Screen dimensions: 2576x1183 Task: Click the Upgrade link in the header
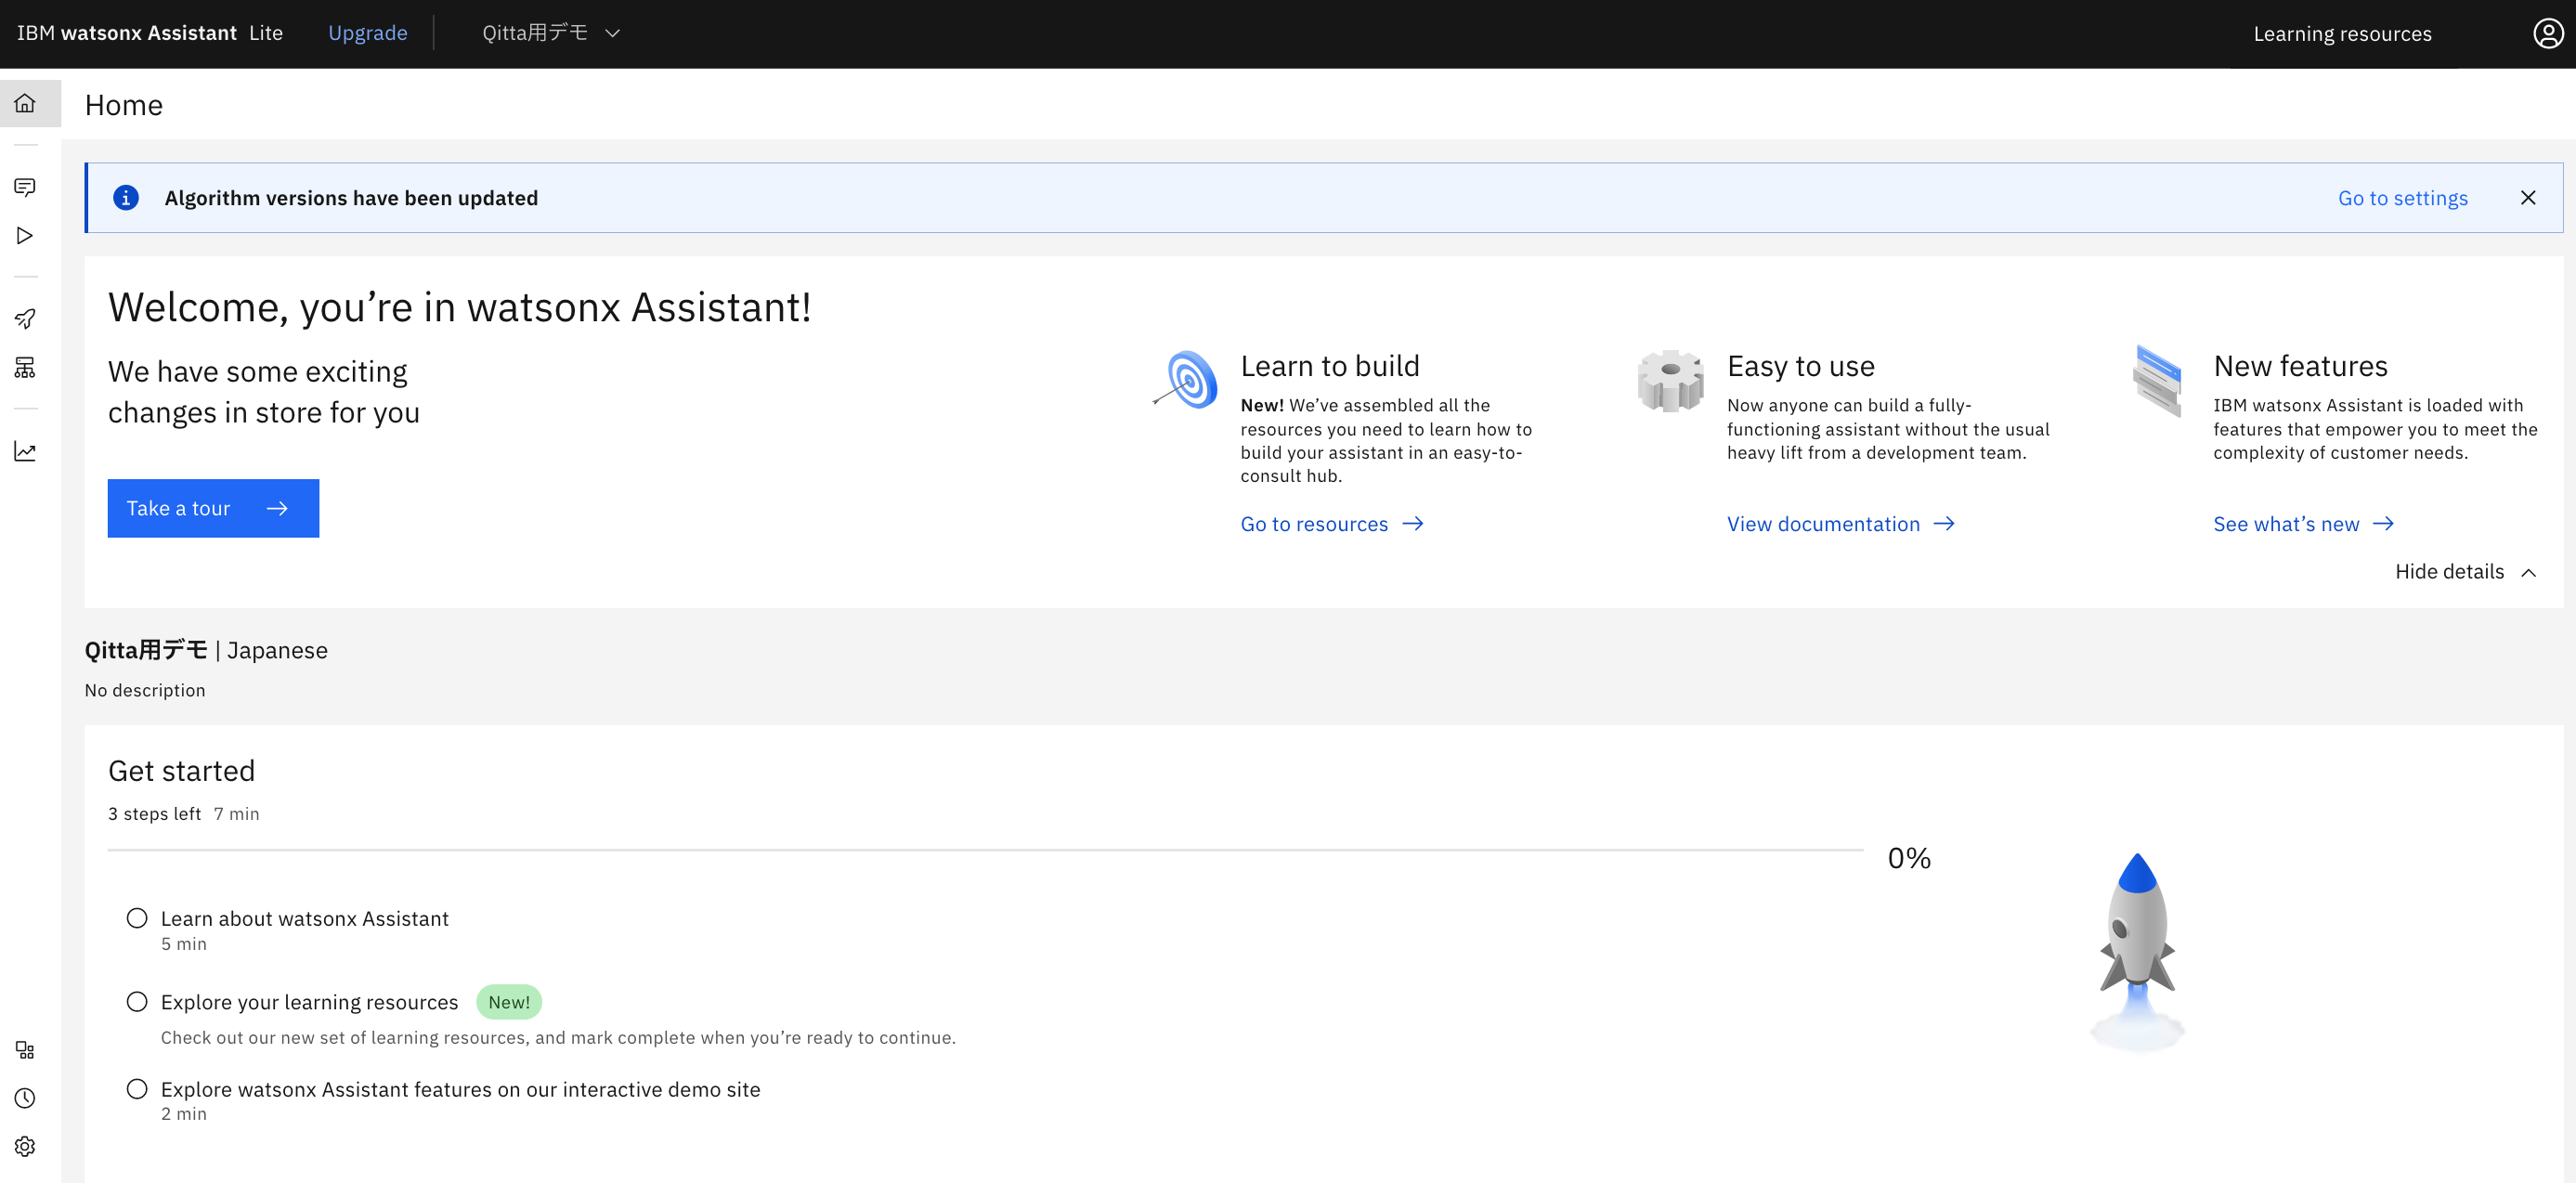tap(367, 33)
